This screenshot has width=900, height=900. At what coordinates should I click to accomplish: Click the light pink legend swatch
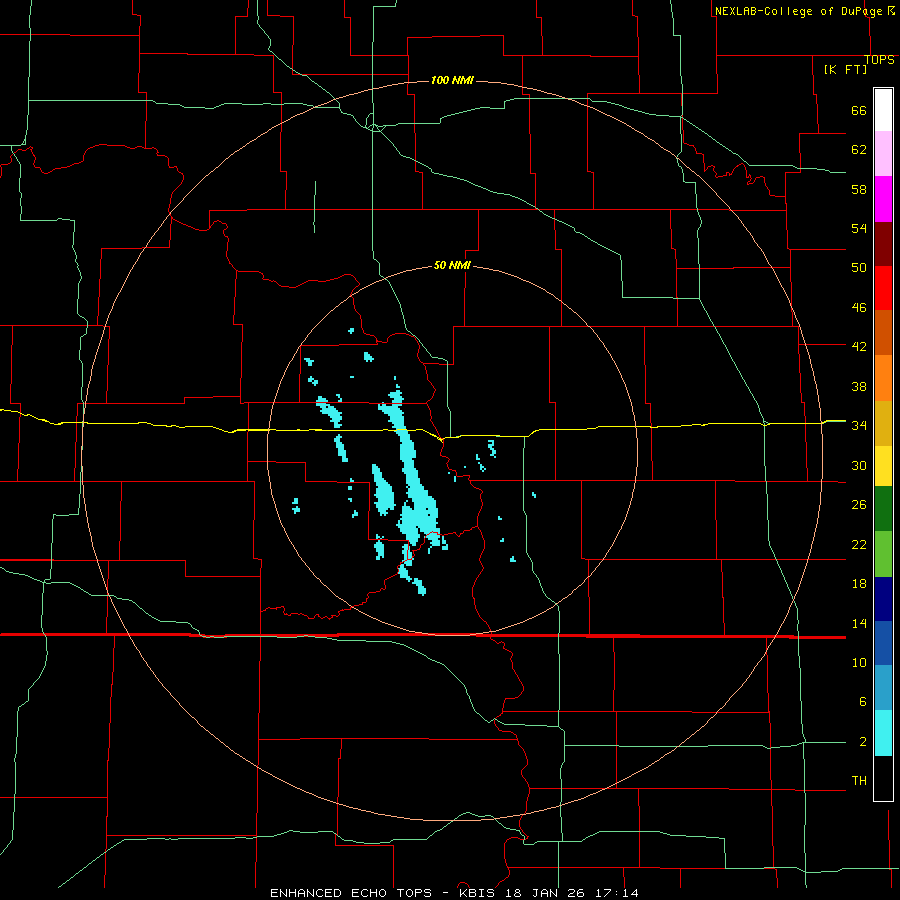883,154
